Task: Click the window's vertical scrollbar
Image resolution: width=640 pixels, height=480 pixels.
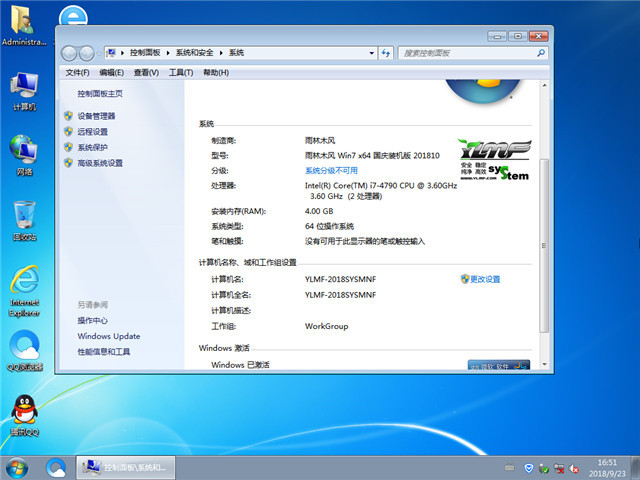Action: coord(544,240)
